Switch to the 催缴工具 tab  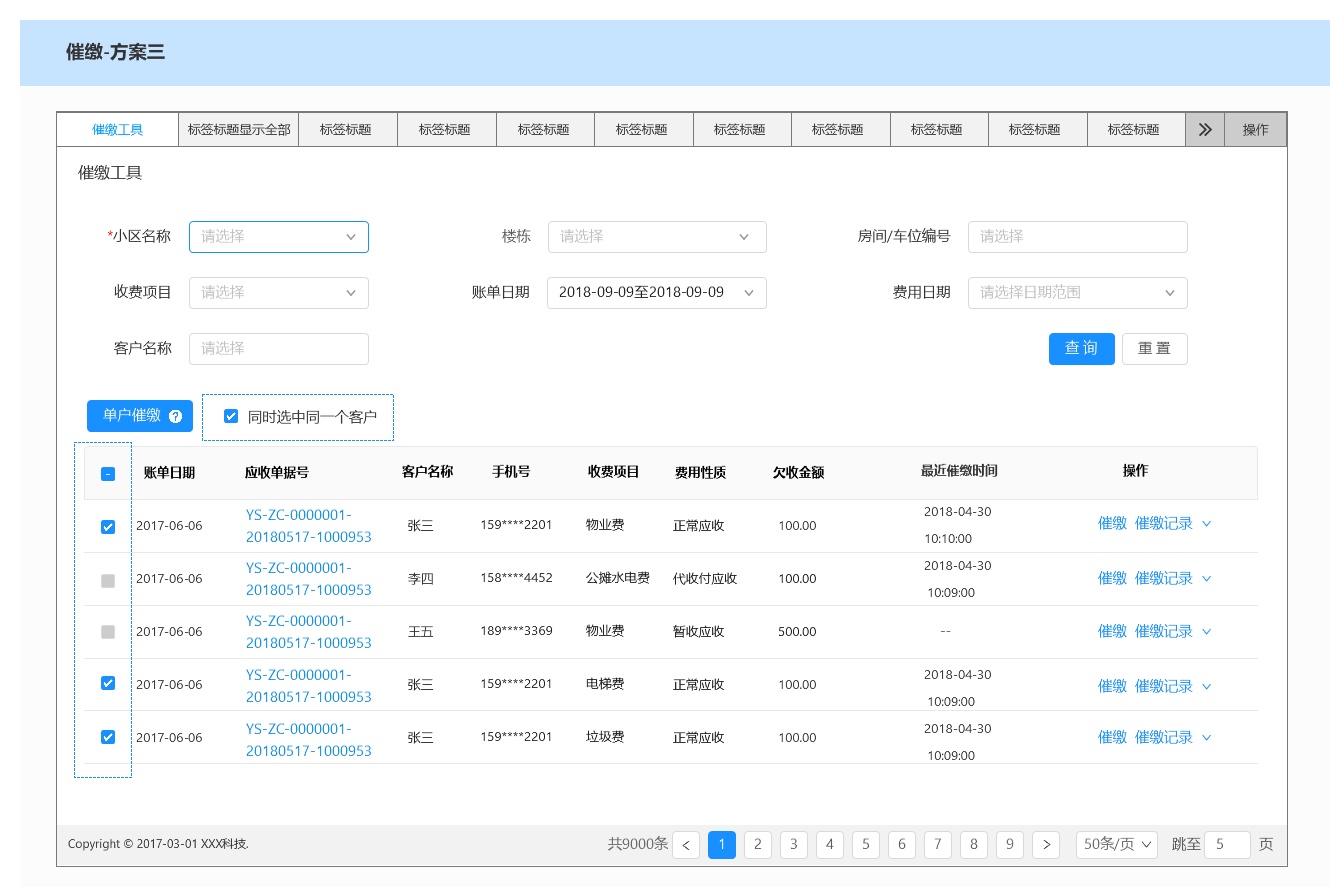click(x=118, y=130)
